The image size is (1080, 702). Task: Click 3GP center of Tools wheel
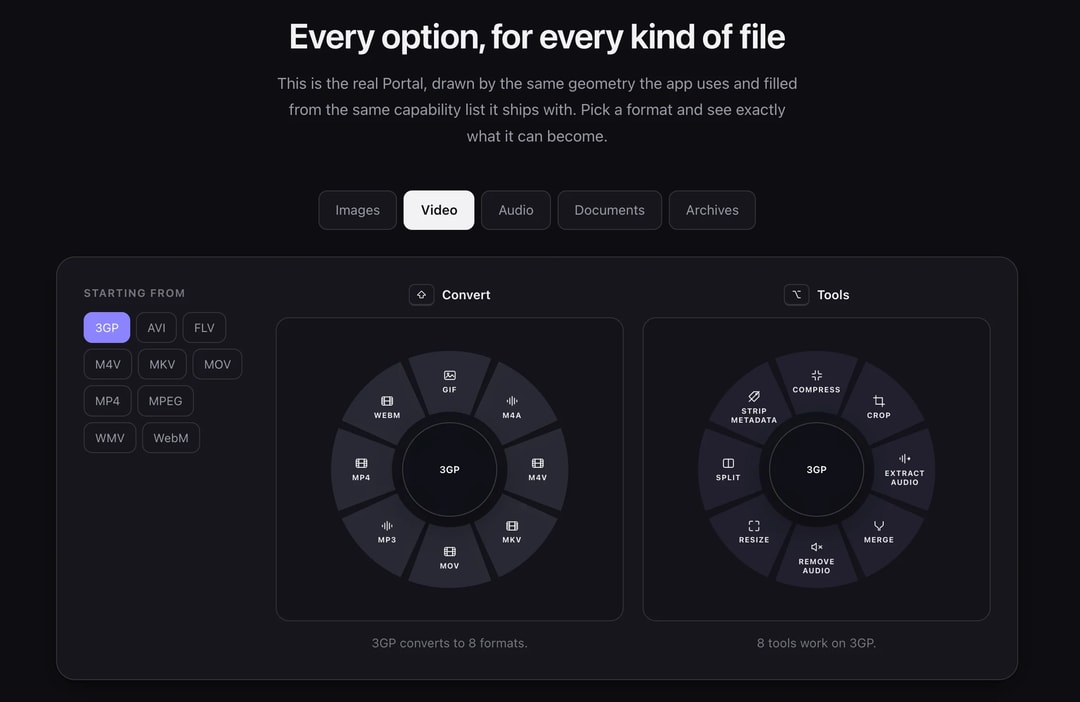tap(816, 469)
